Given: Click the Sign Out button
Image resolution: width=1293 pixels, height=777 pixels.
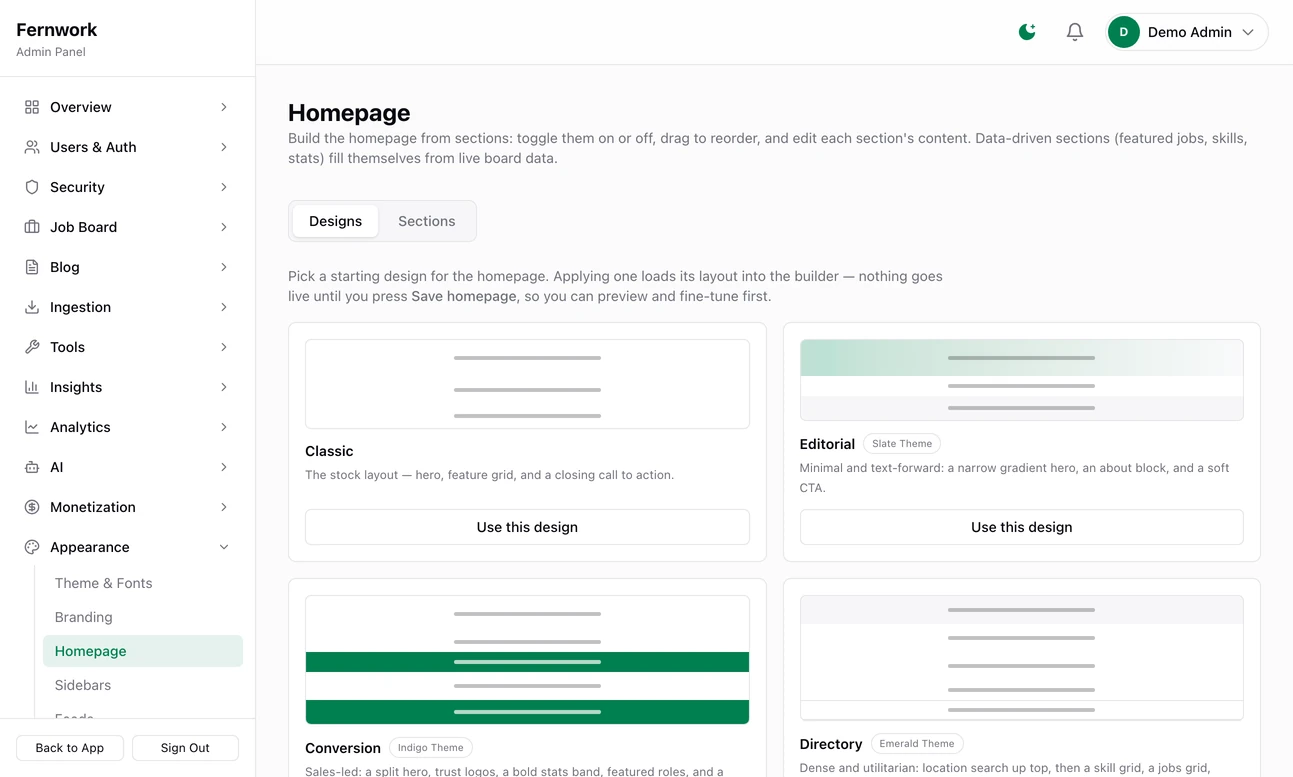Looking at the screenshot, I should tap(185, 748).
